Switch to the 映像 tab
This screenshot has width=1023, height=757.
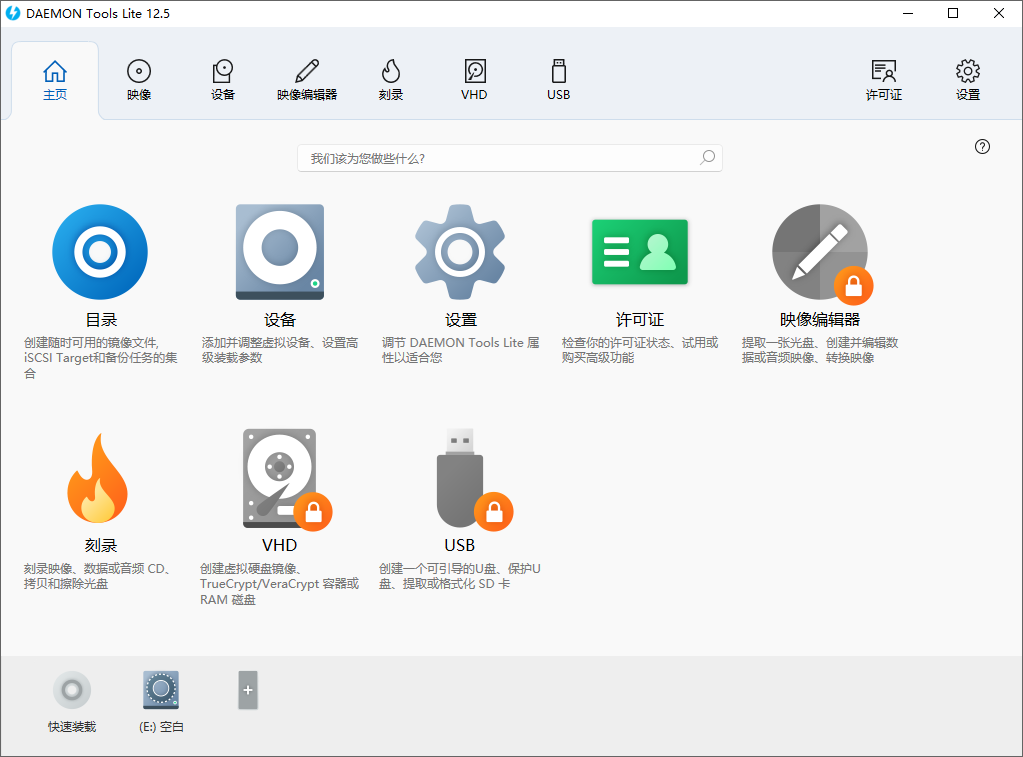point(138,80)
